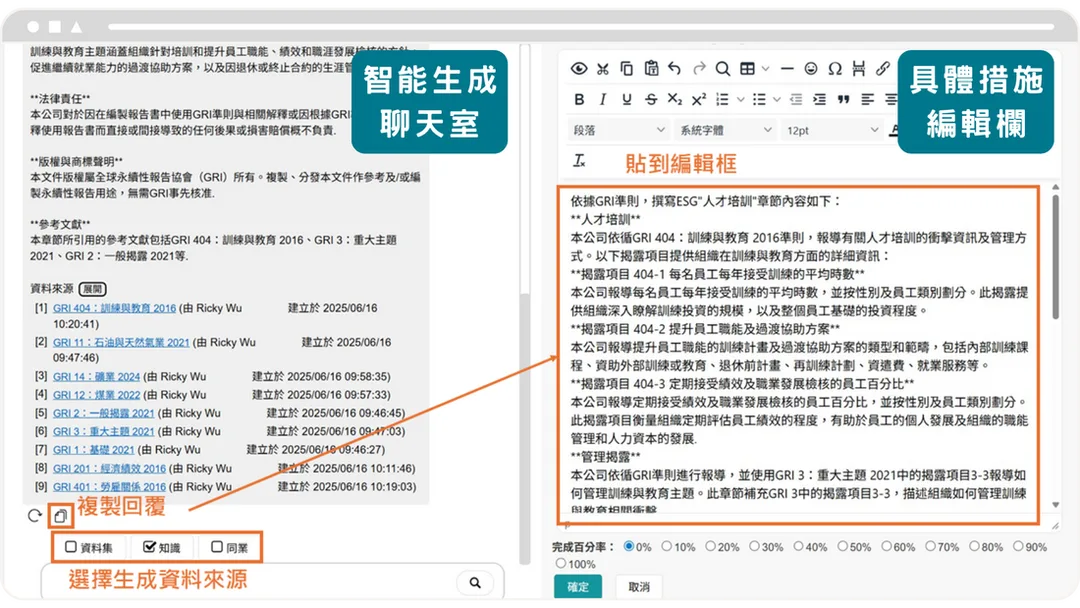
Task: Click the eye preview icon in editor toolbar
Action: tap(579, 68)
